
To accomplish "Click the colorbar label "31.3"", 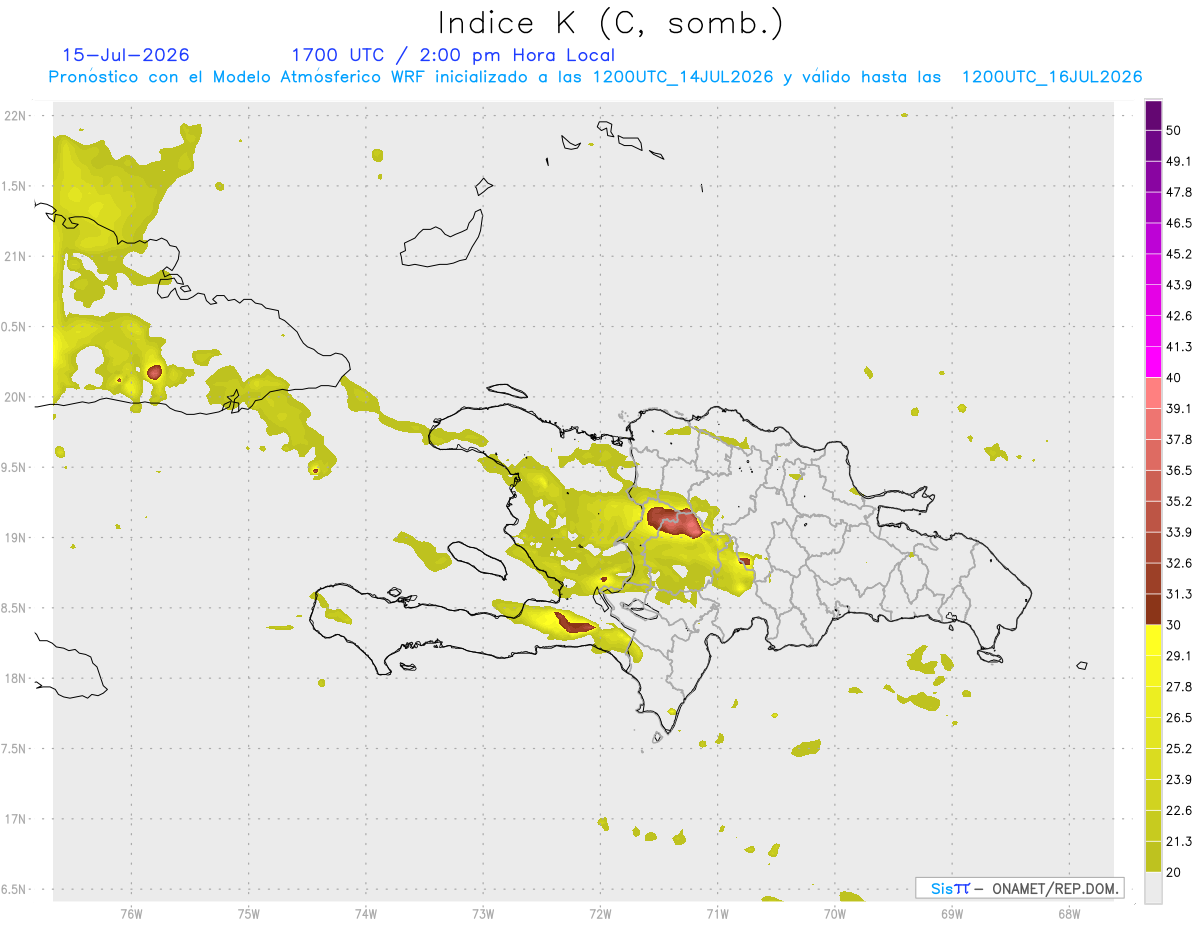I will tap(1180, 594).
